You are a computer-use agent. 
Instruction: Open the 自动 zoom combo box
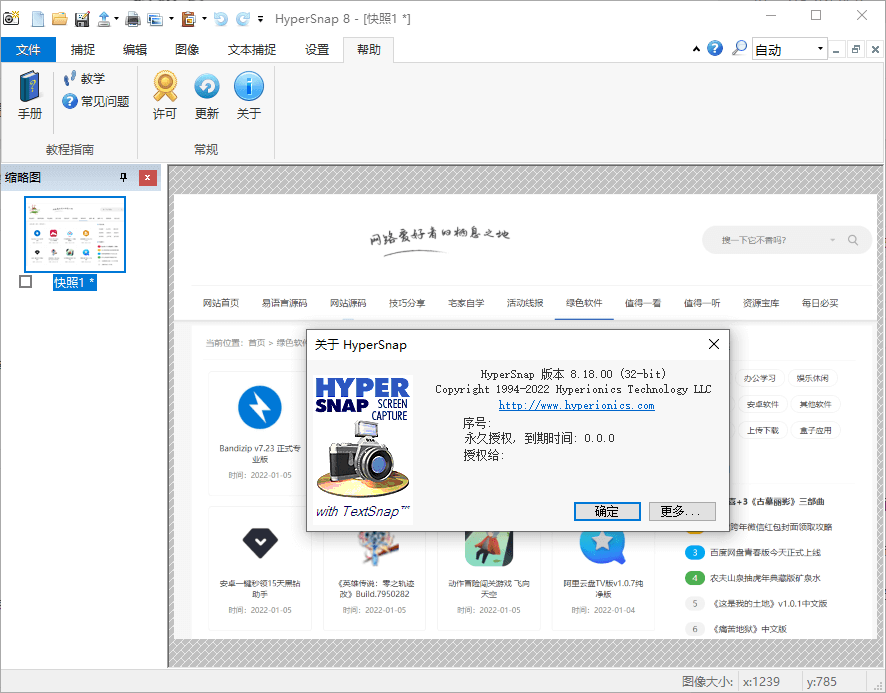pyautogui.click(x=790, y=50)
